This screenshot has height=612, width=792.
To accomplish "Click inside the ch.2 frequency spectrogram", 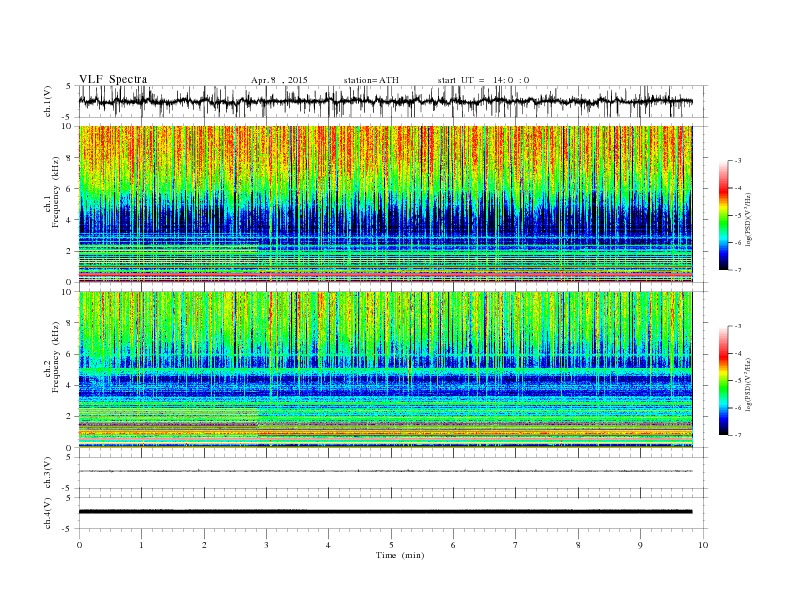I will [386, 370].
